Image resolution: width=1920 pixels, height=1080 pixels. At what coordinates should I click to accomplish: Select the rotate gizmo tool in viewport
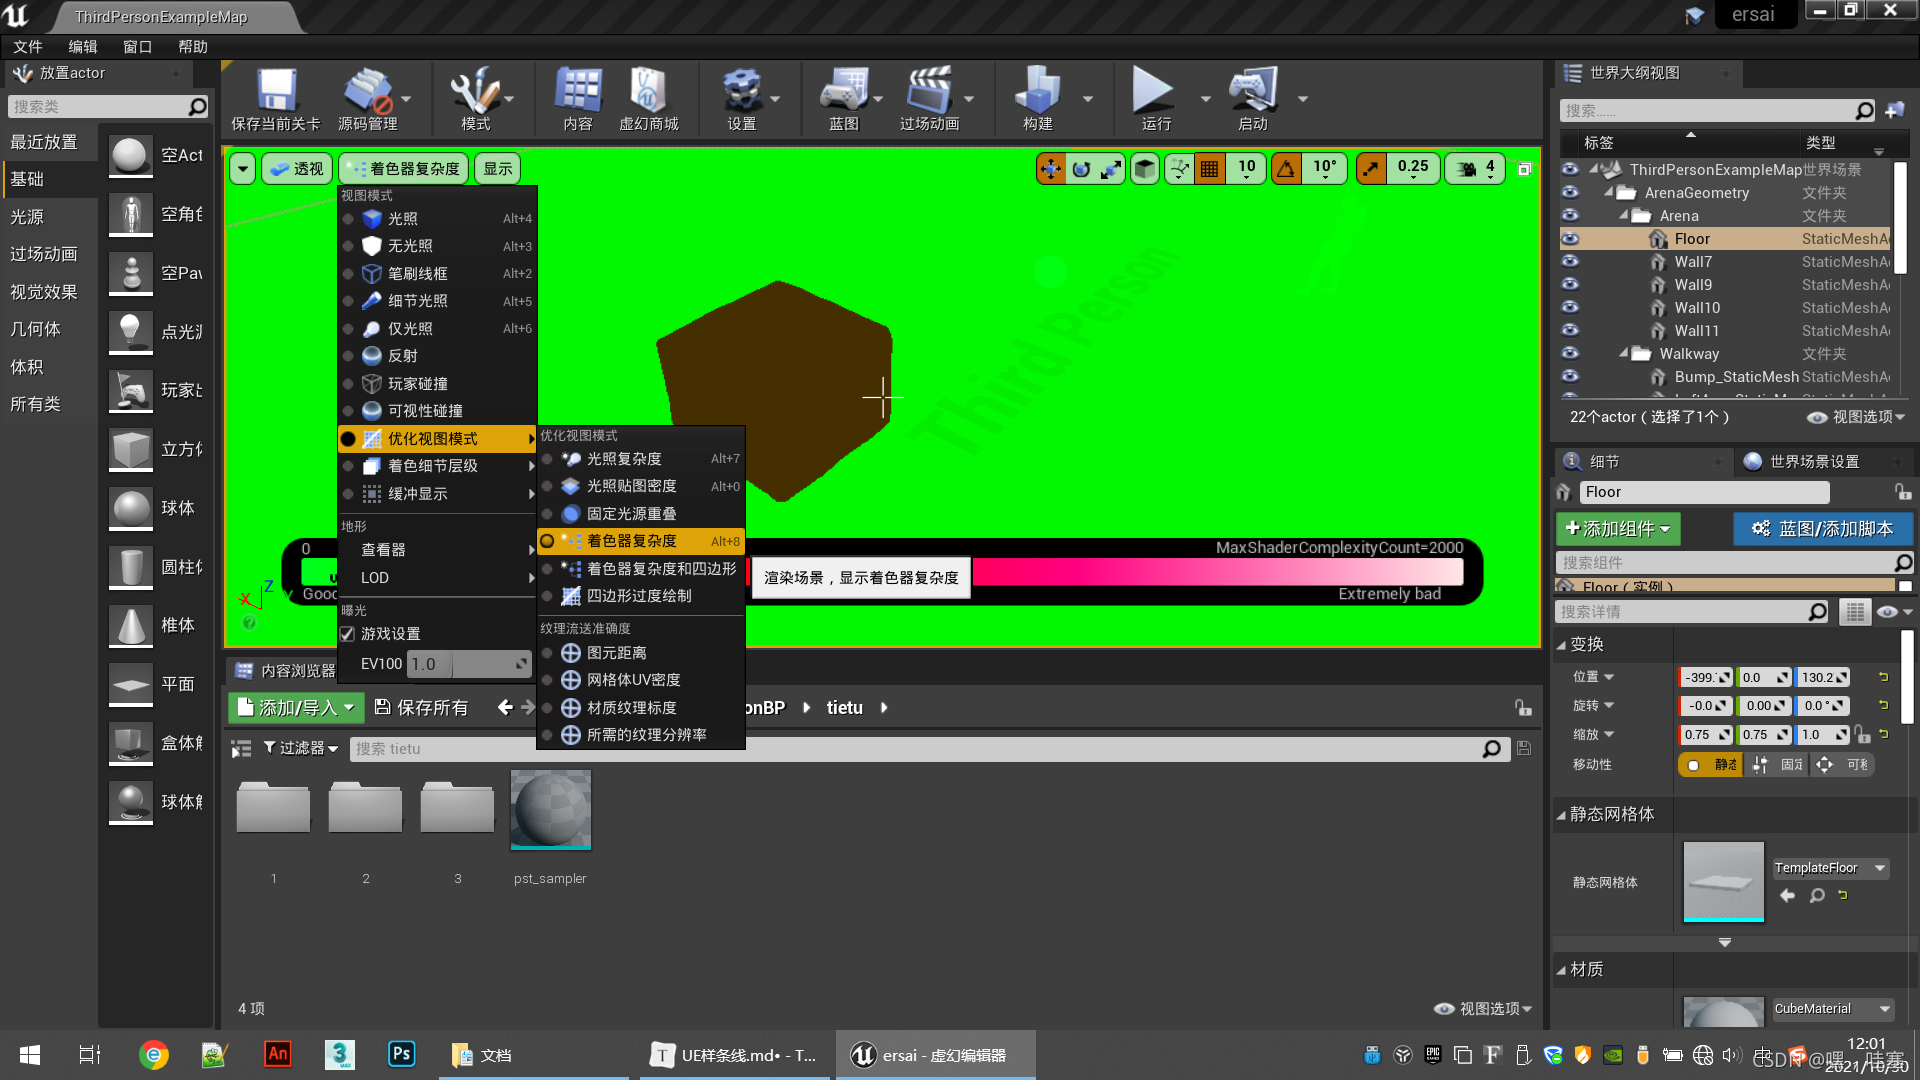coord(1081,169)
